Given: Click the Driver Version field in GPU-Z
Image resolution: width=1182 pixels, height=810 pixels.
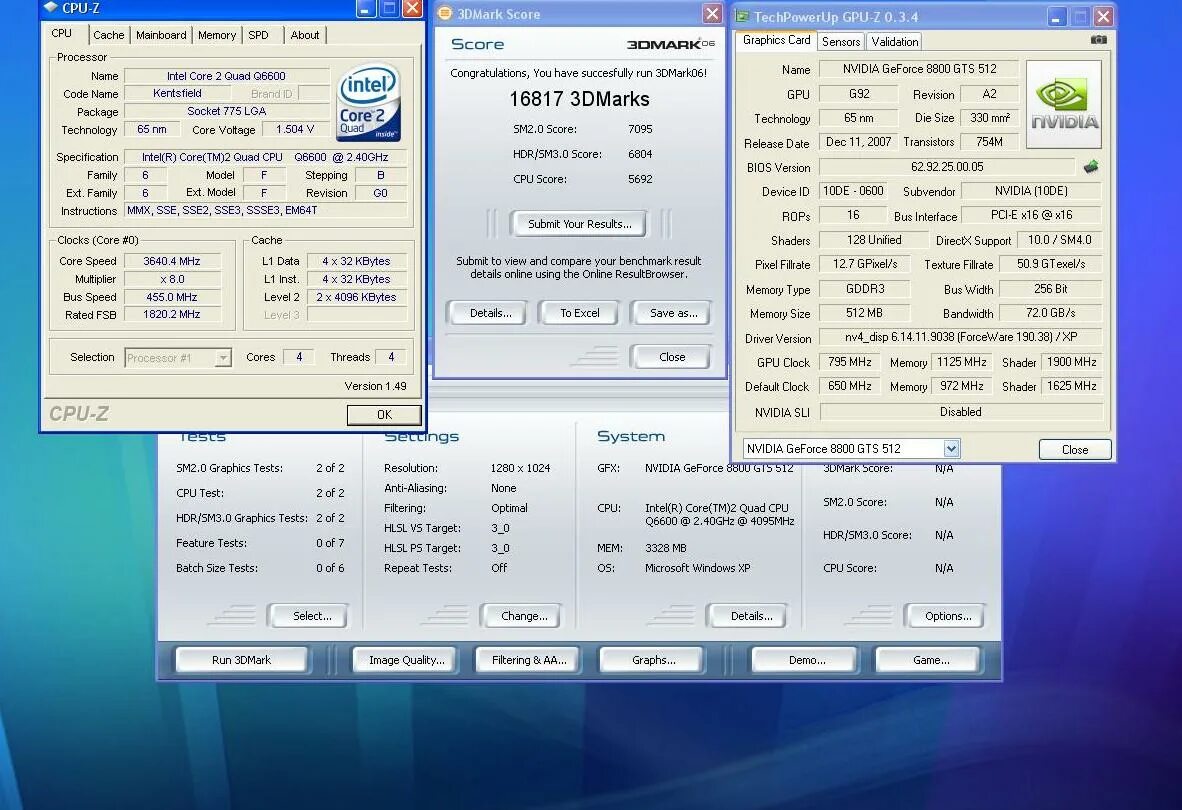Looking at the screenshot, I should pyautogui.click(x=960, y=337).
